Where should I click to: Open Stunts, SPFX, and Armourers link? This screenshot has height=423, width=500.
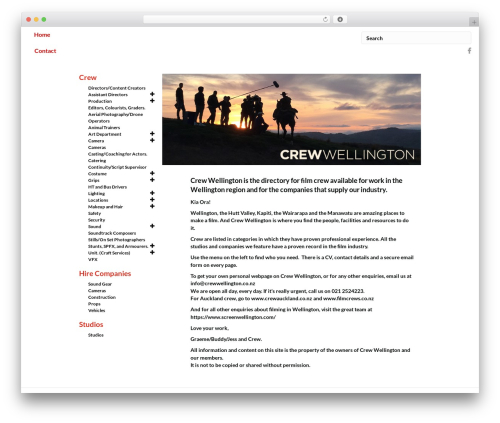pyautogui.click(x=118, y=246)
